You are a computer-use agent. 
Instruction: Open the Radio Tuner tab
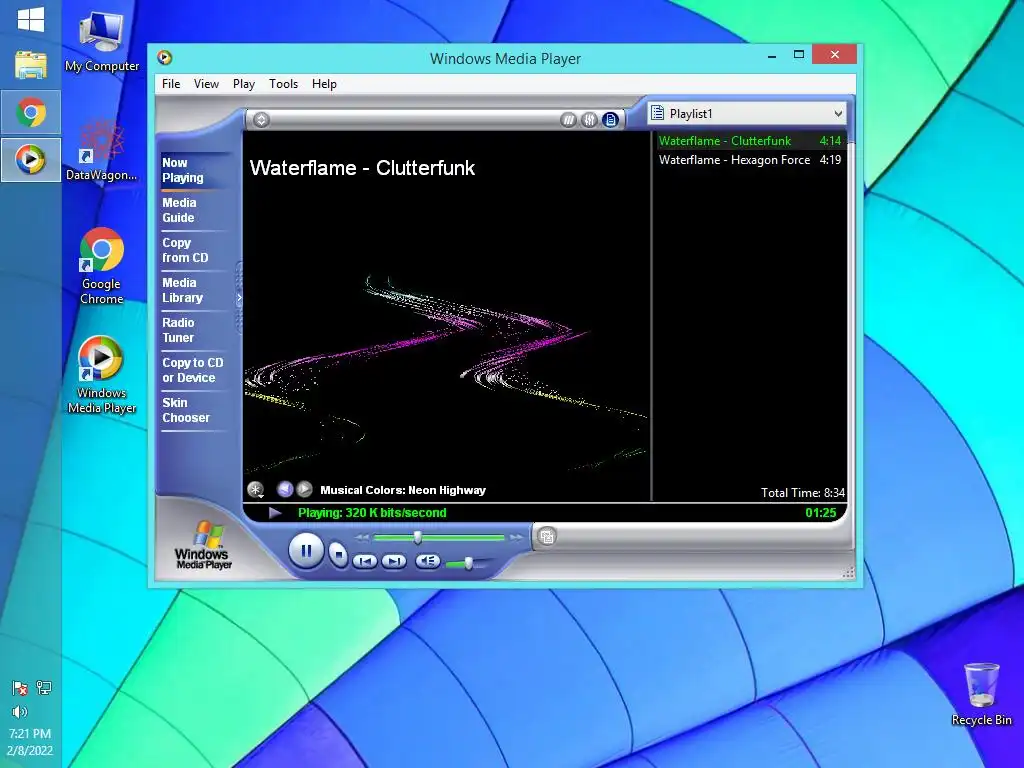click(x=194, y=330)
